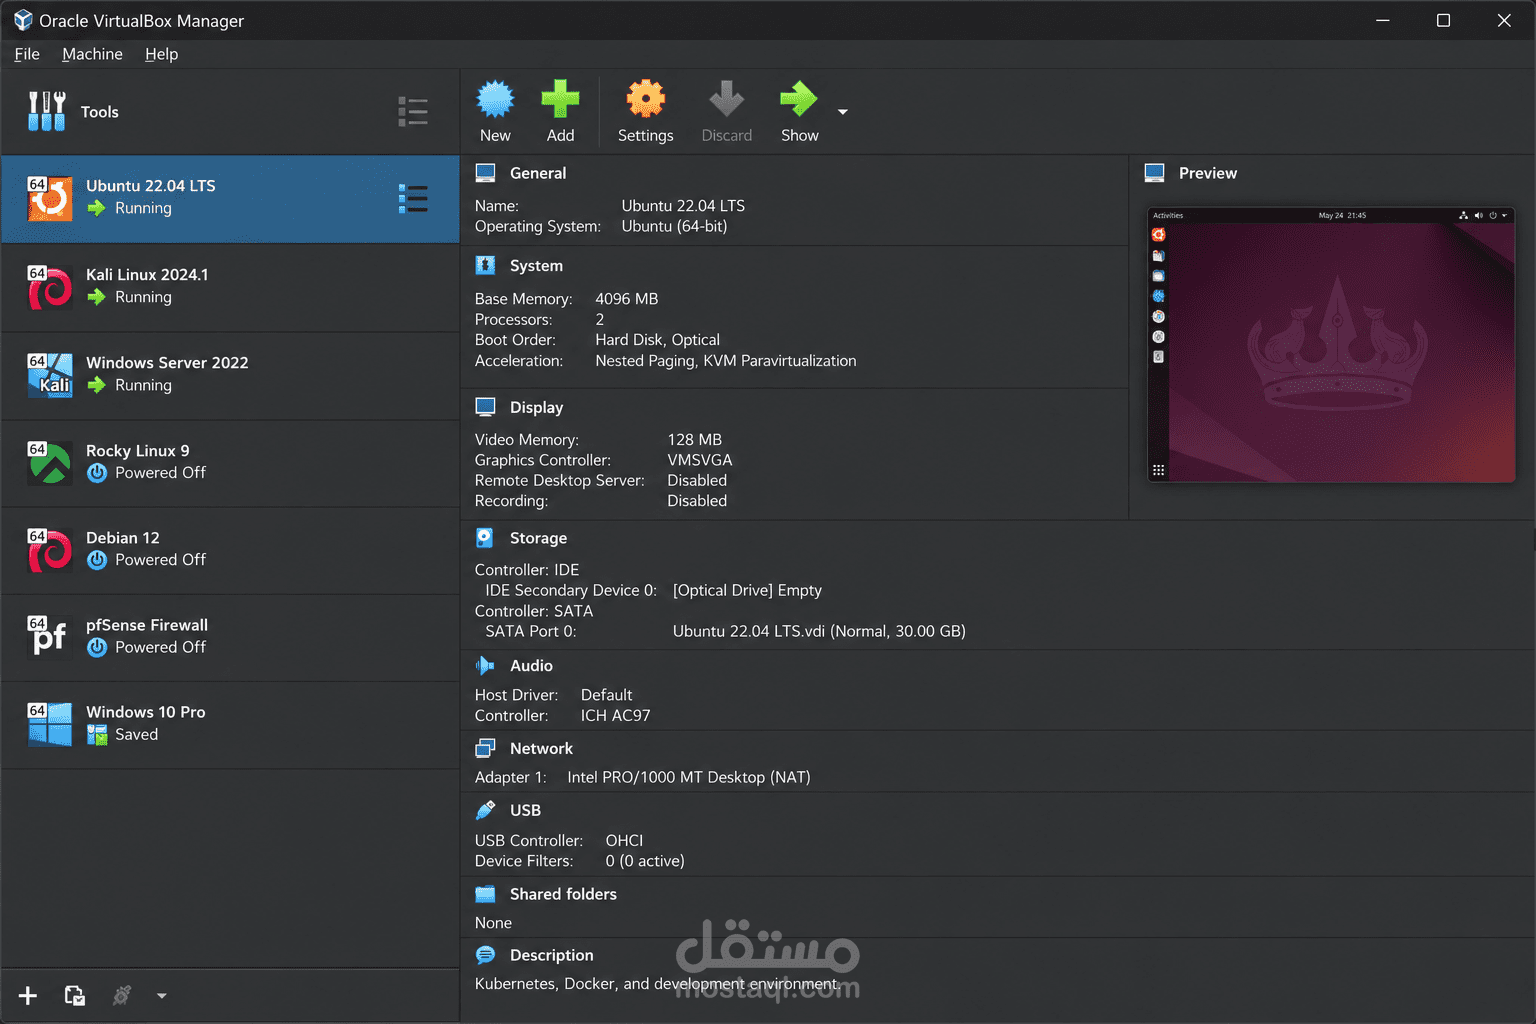Click the Network section heading link

(x=541, y=748)
